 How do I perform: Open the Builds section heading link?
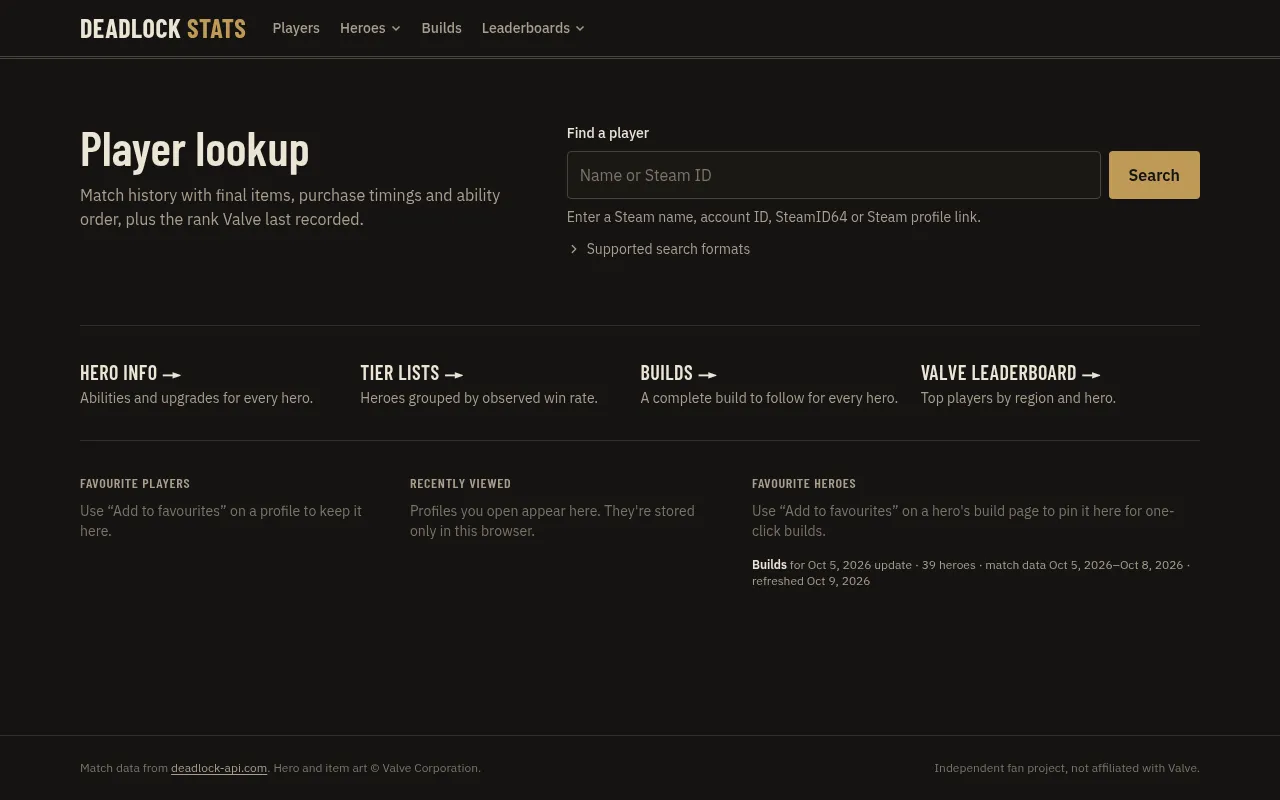tap(679, 373)
